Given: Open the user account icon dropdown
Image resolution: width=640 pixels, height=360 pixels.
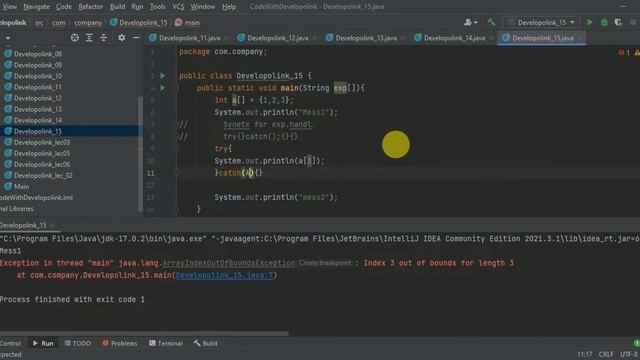Looking at the screenshot, I should tap(470, 22).
